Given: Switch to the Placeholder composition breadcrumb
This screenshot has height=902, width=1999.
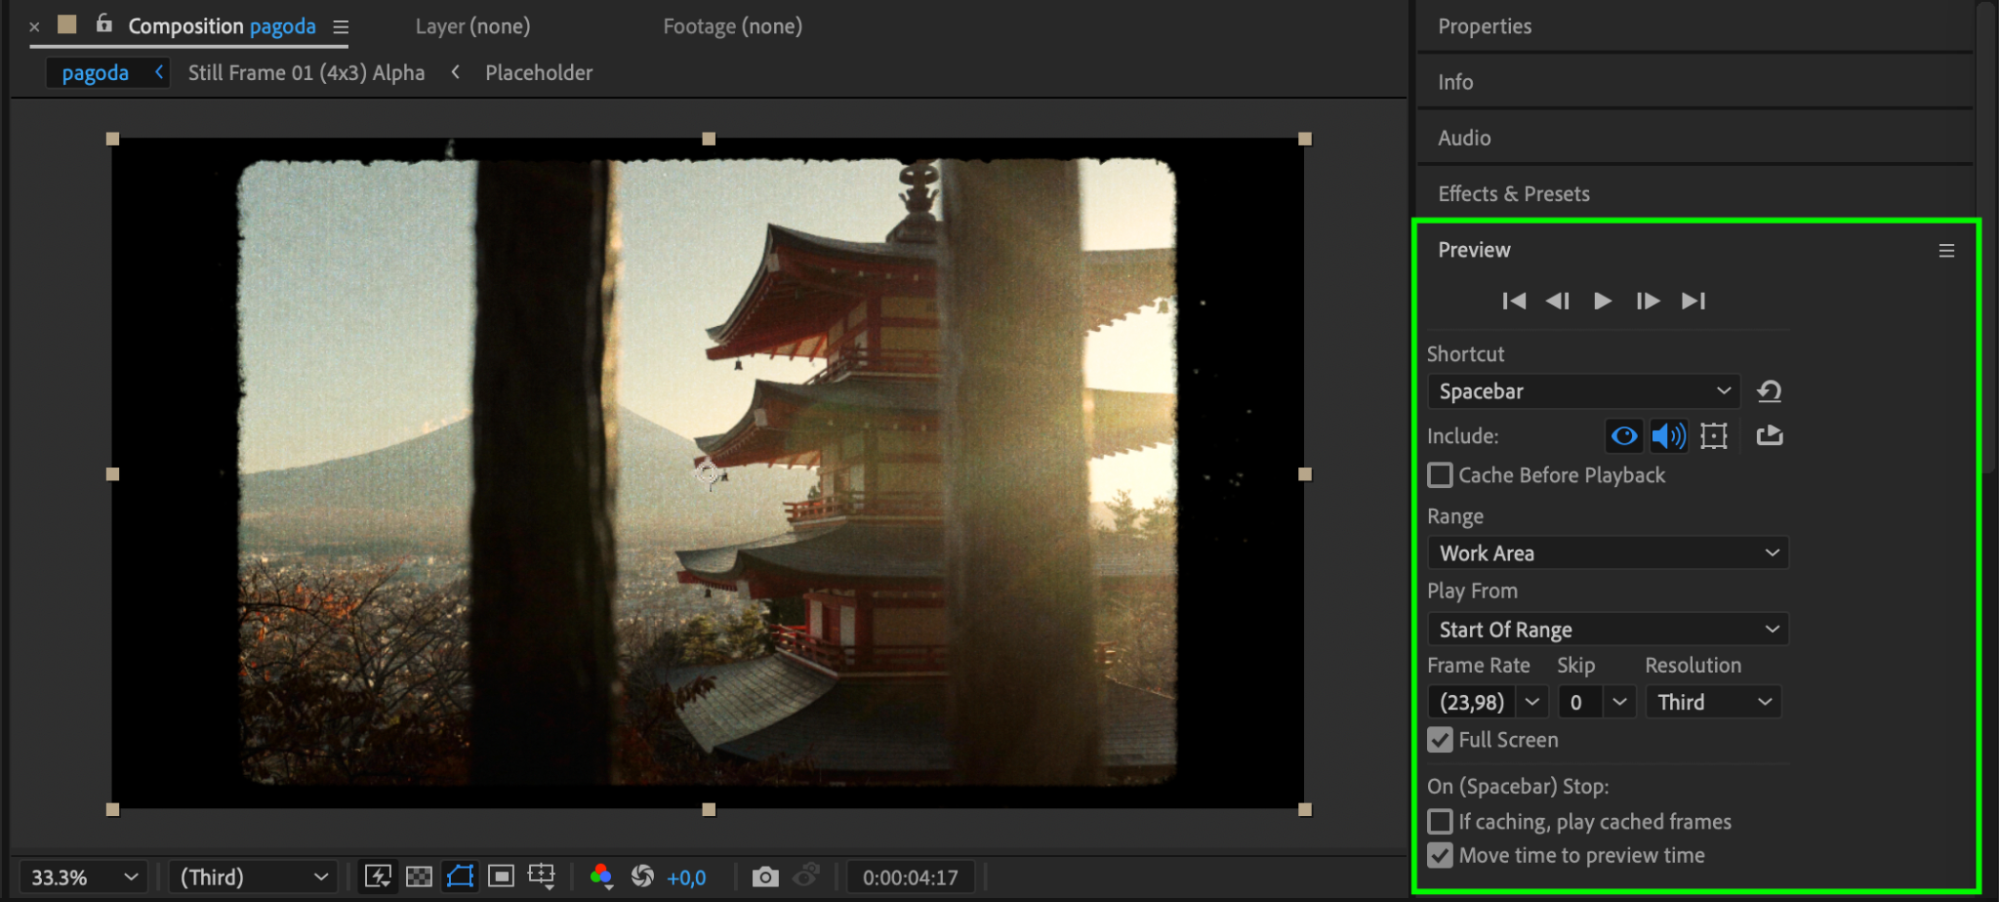Looking at the screenshot, I should [539, 73].
